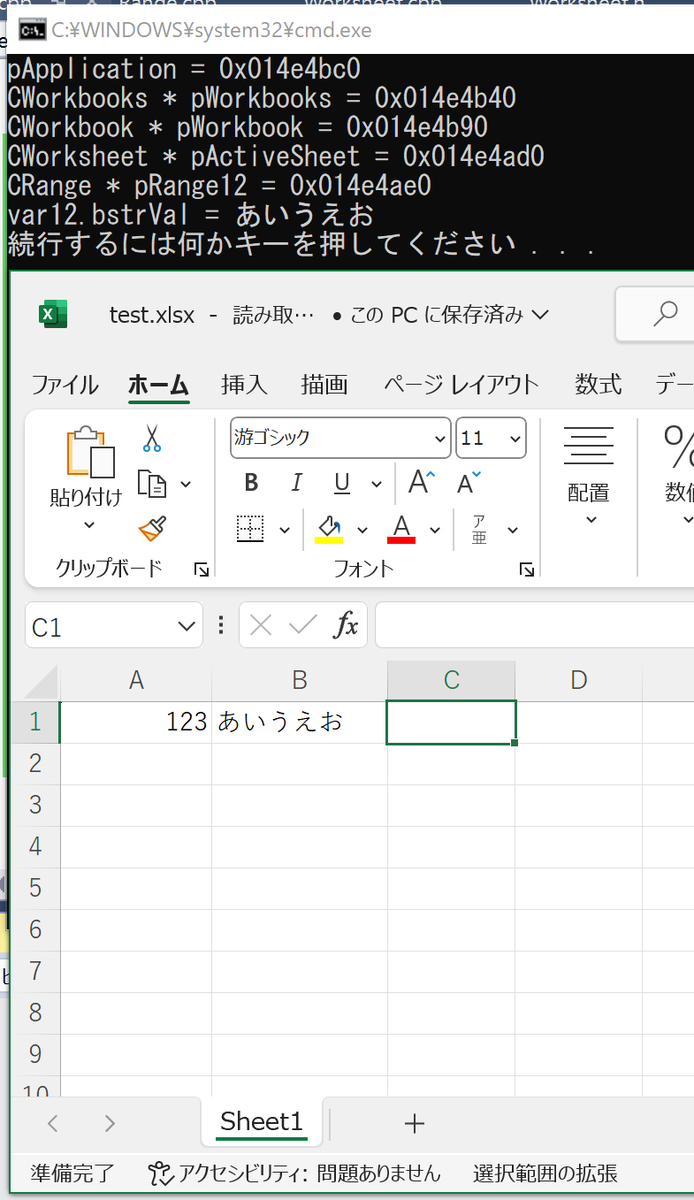The height and width of the screenshot is (1200, 694).
Task: Click the Copy icon
Action: click(x=152, y=484)
